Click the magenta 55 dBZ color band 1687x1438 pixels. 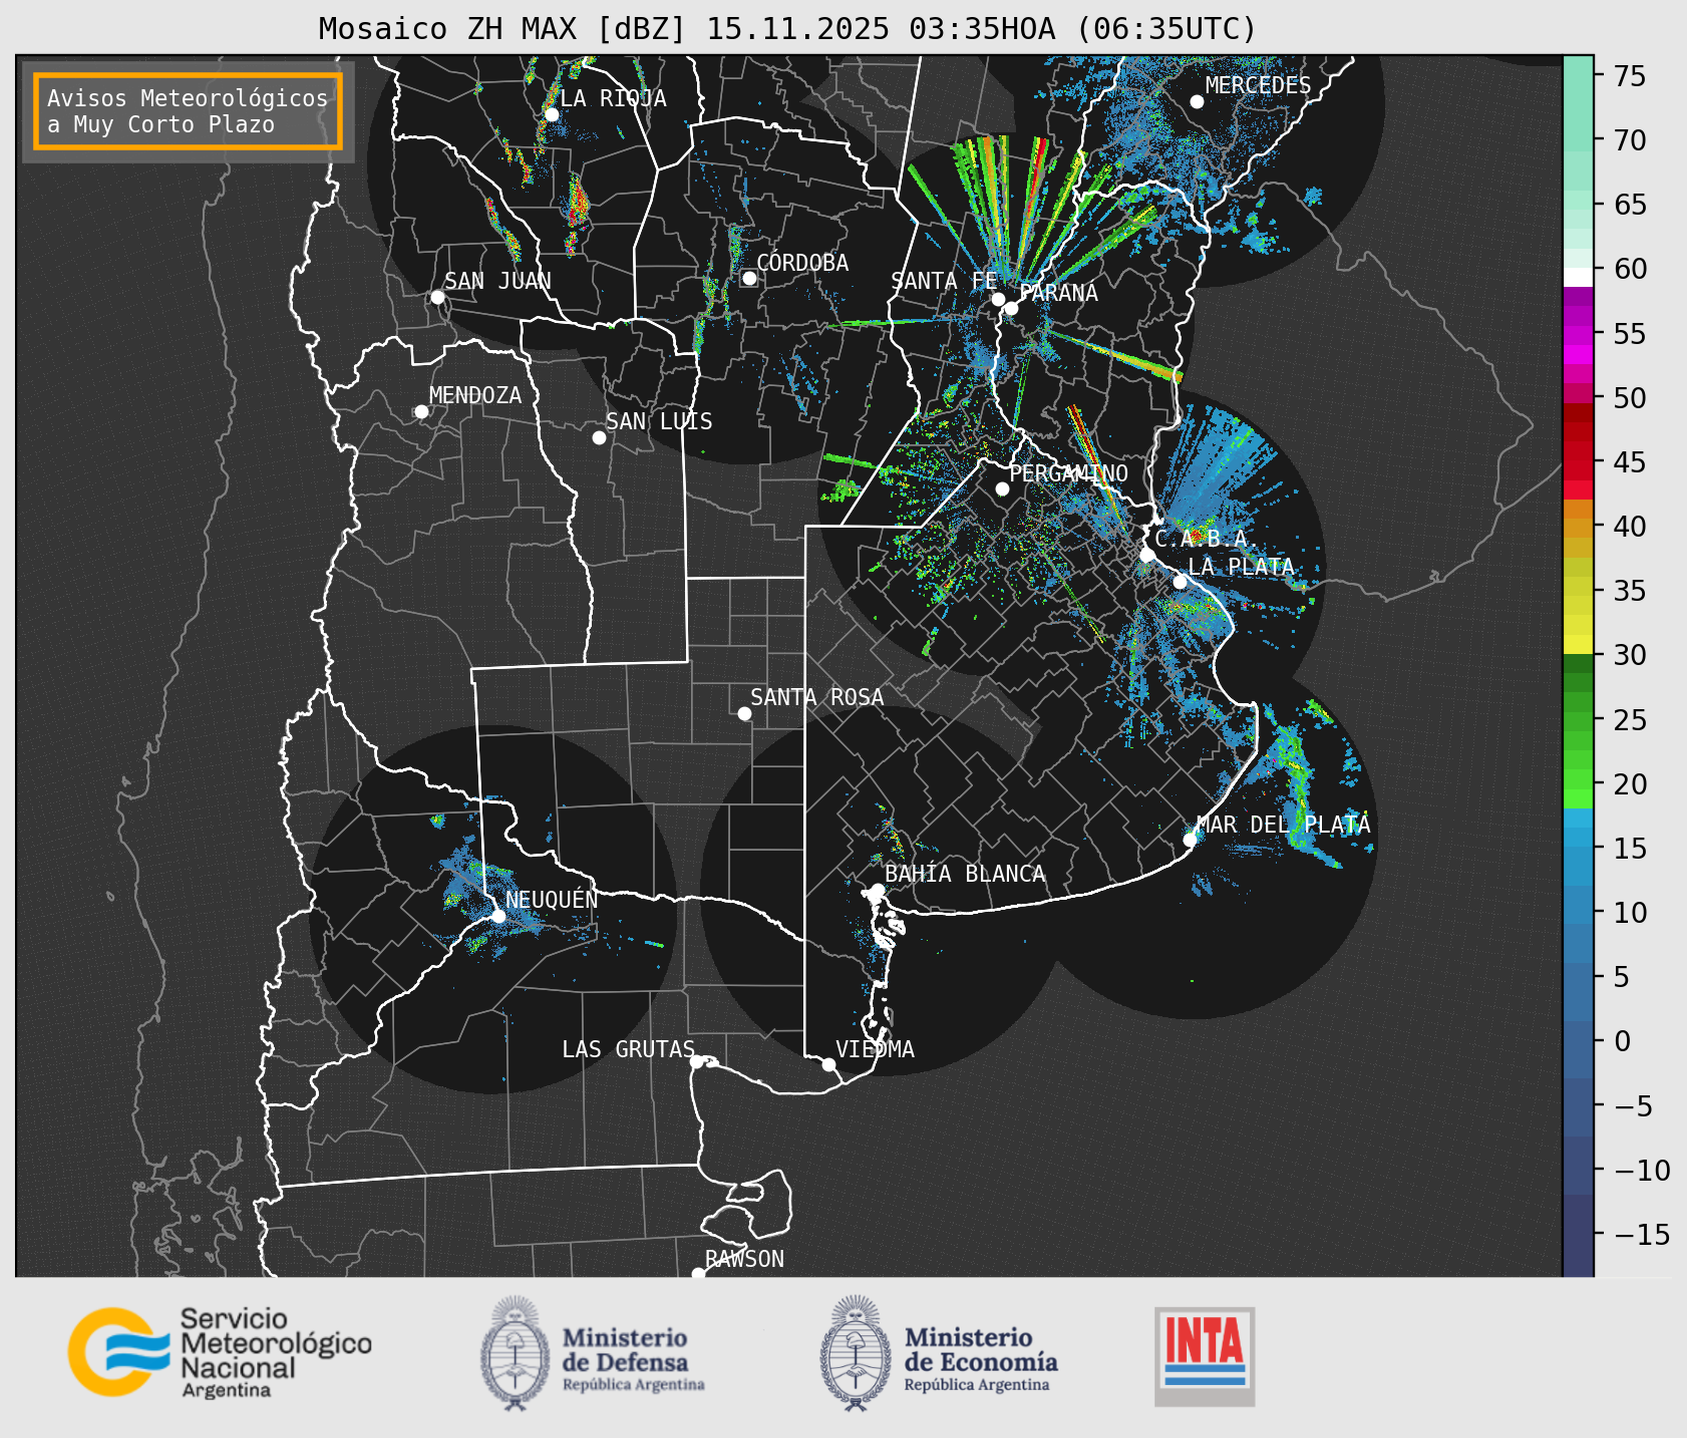pos(1578,333)
